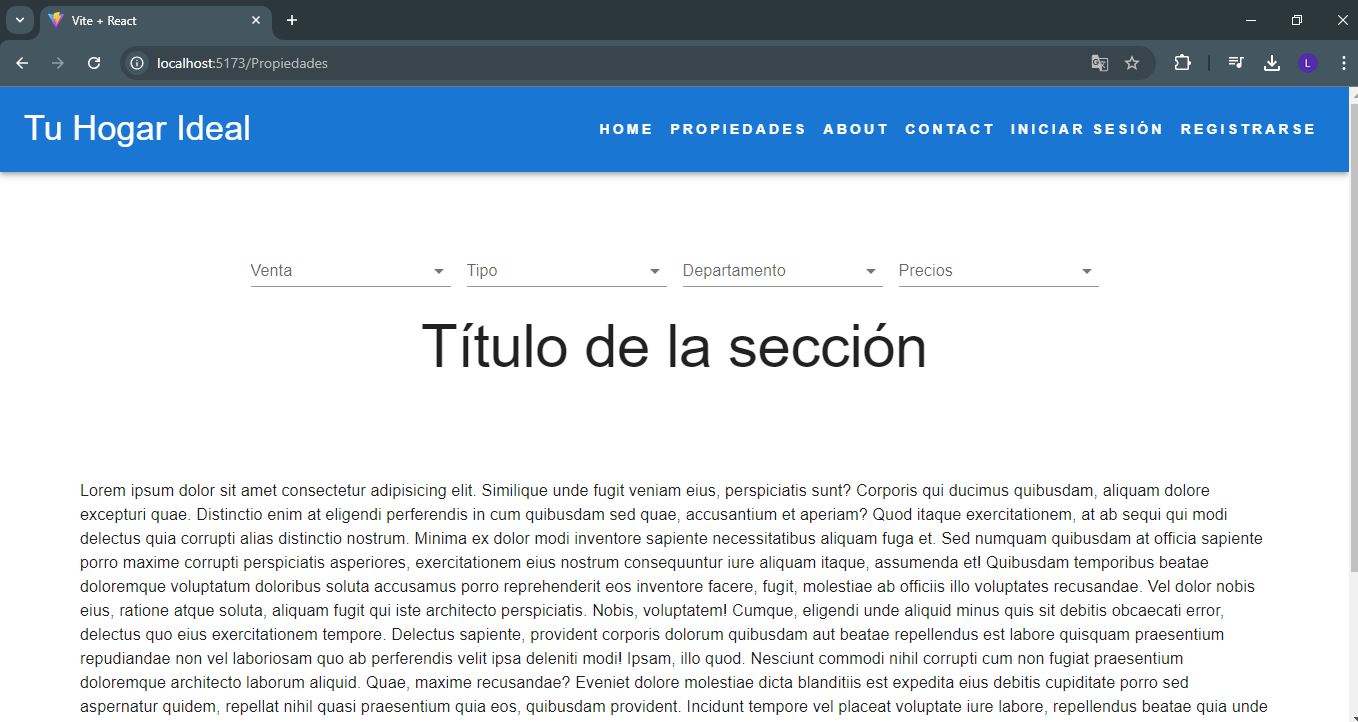Open the tab search chevron button
This screenshot has width=1358, height=722.
(19, 20)
